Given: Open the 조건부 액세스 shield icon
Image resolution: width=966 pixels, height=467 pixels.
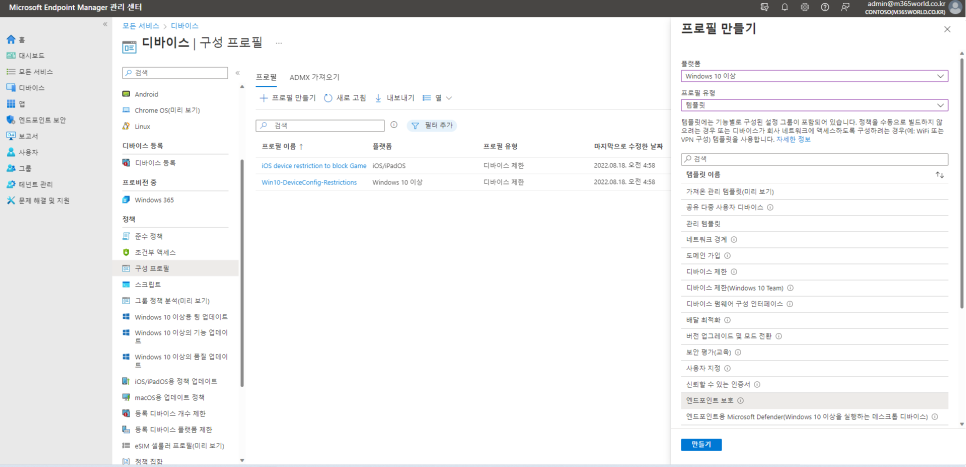Looking at the screenshot, I should coord(126,253).
